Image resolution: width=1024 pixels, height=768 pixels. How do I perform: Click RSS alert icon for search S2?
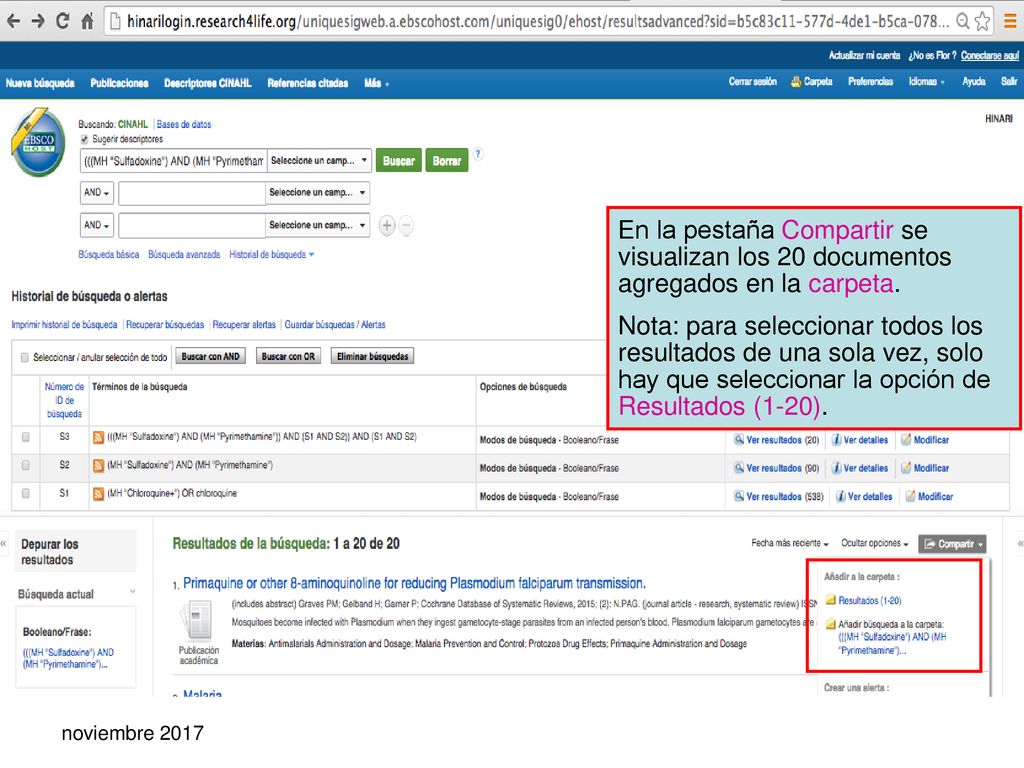point(99,466)
